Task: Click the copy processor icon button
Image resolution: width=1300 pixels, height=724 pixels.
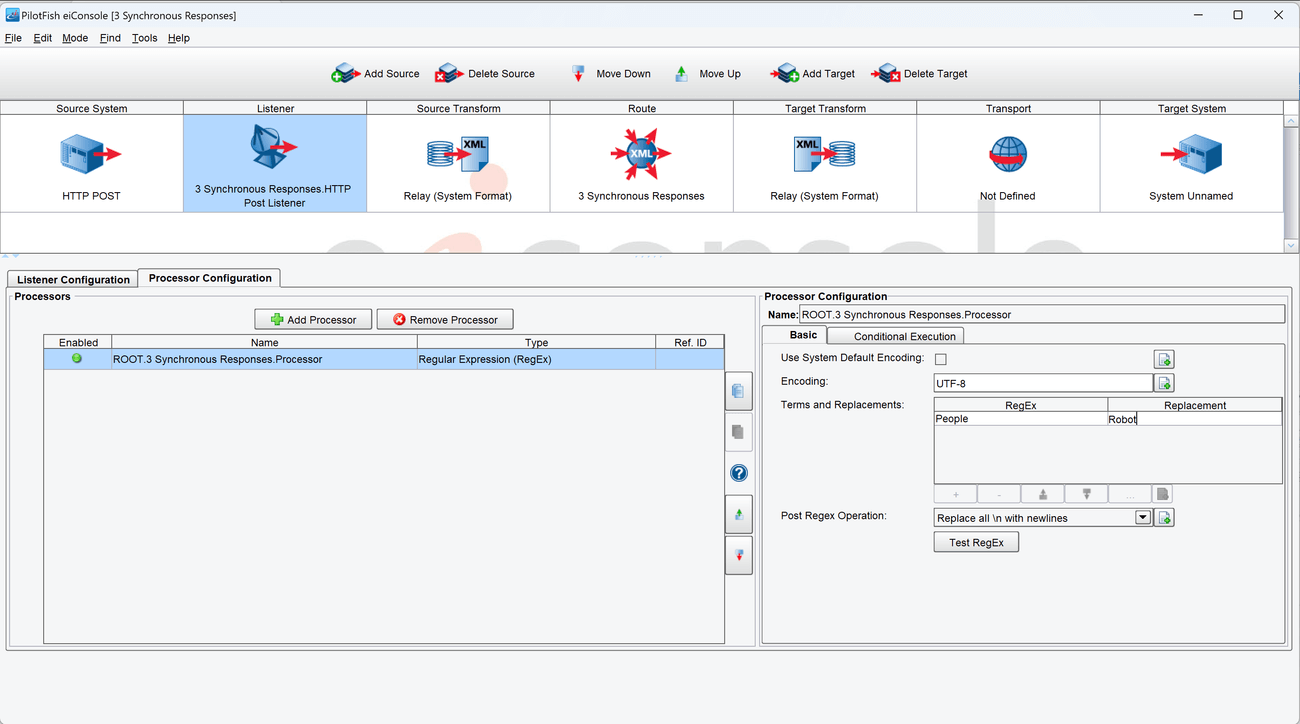Action: tap(739, 391)
